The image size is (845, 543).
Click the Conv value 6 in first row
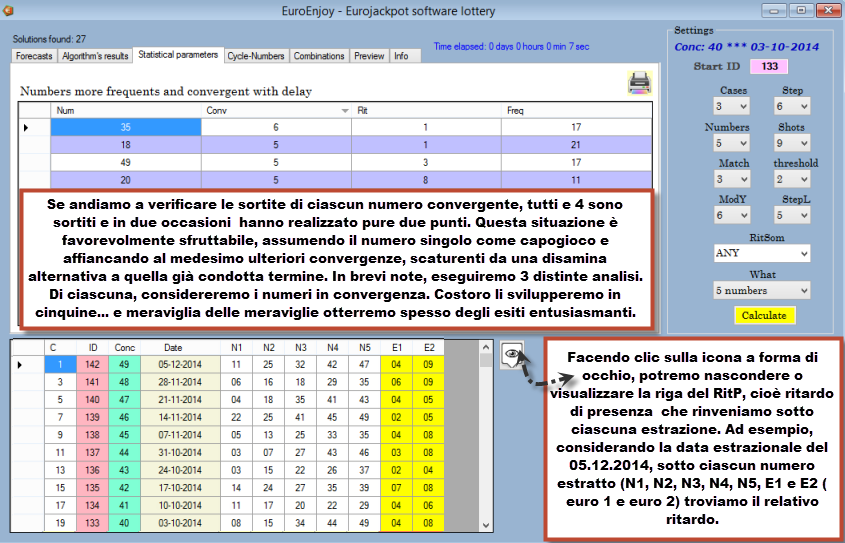[276, 127]
